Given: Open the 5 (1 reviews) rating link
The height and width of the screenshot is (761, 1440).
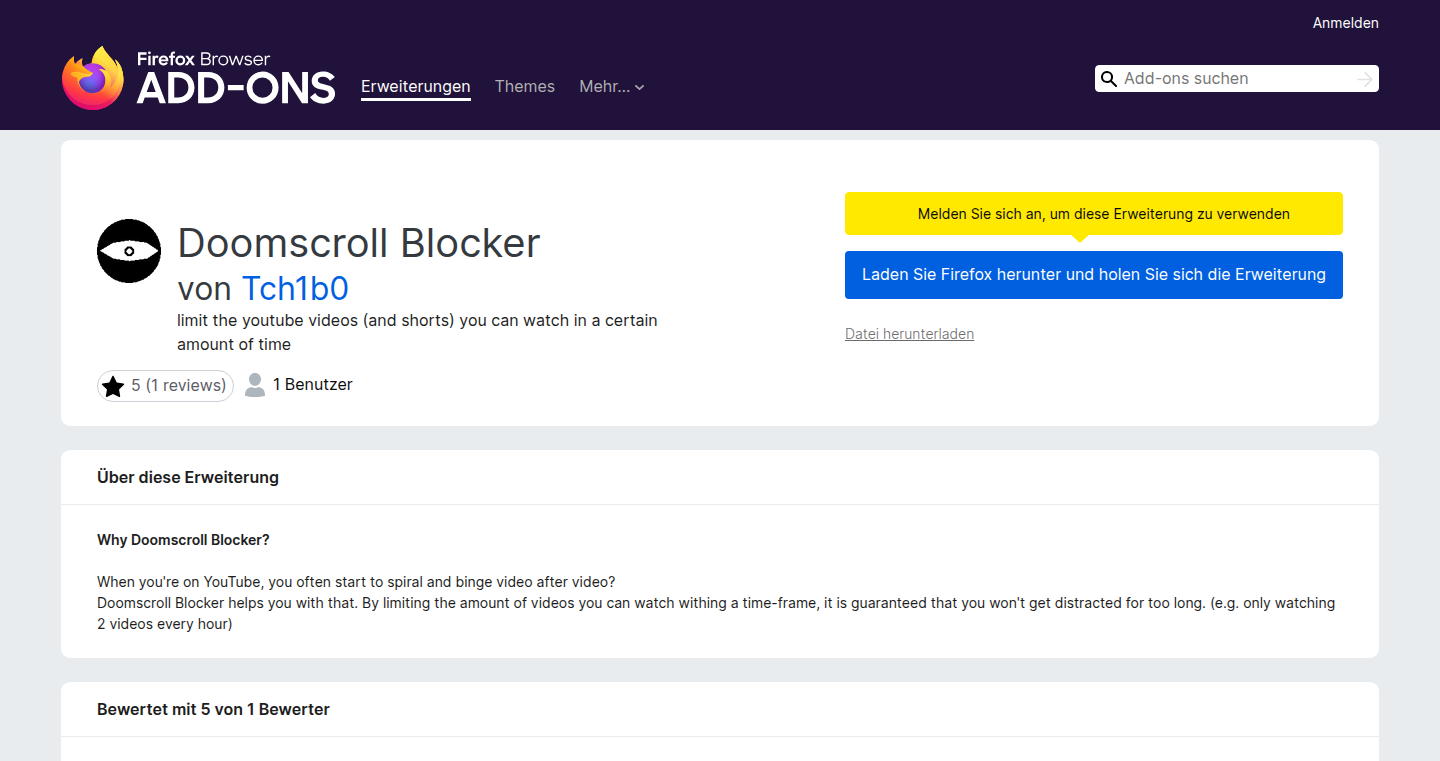Looking at the screenshot, I should (165, 386).
